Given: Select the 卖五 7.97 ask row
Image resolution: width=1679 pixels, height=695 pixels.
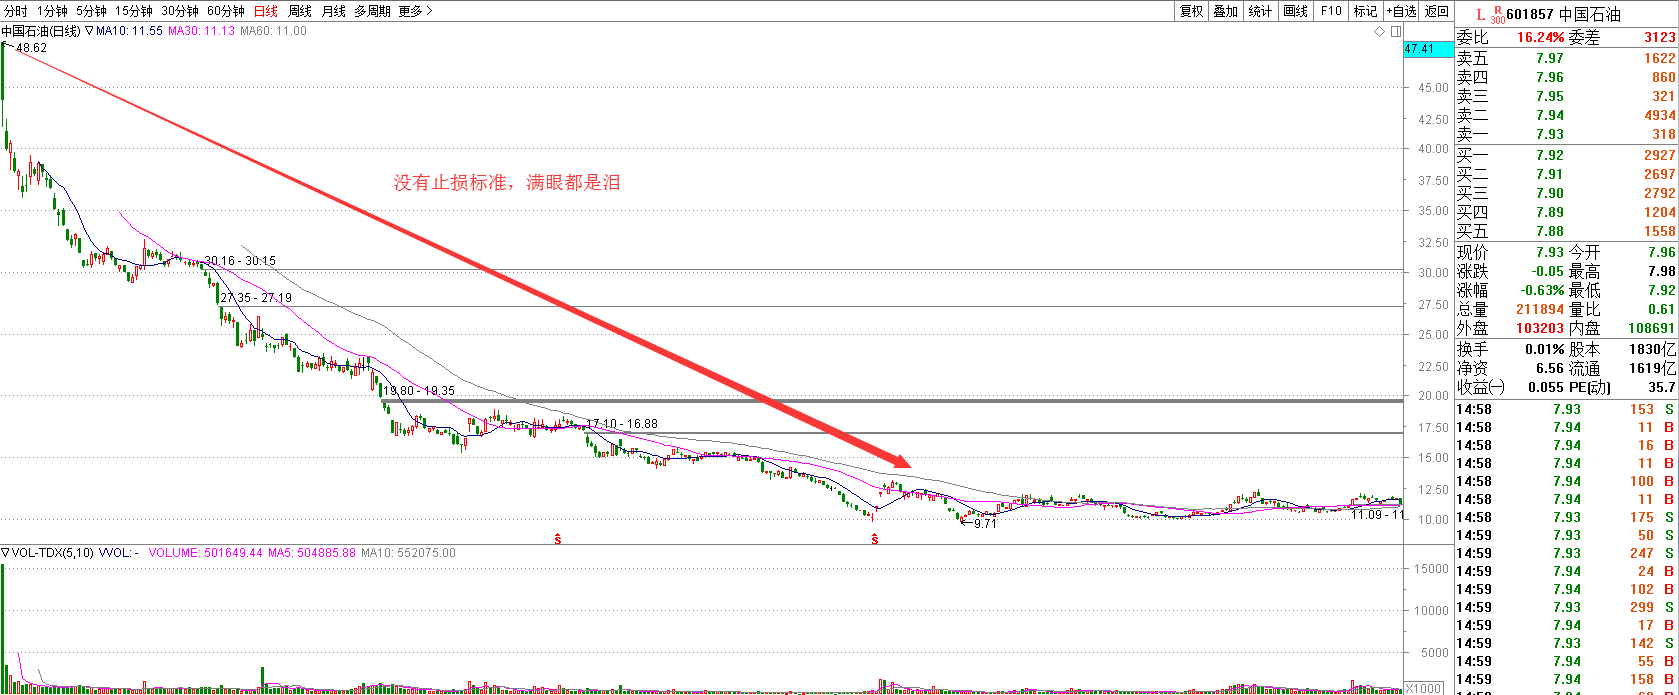Looking at the screenshot, I should [1566, 58].
